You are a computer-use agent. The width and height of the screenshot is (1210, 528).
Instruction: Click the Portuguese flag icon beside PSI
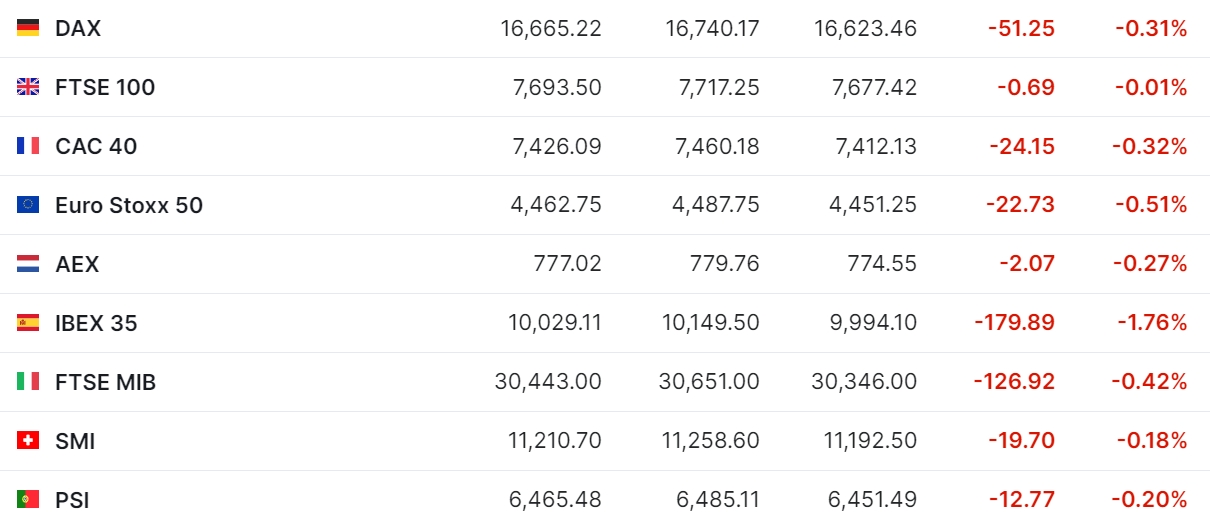pos(28,499)
